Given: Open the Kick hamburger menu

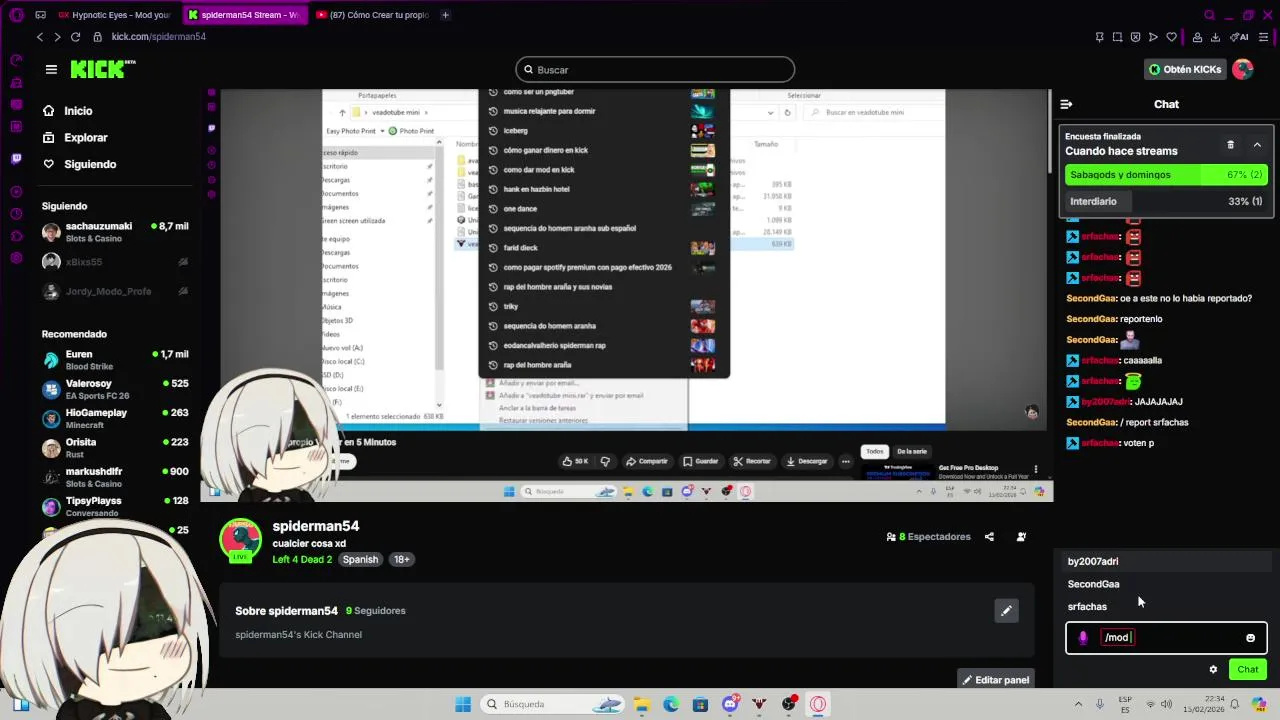Looking at the screenshot, I should [x=51, y=69].
